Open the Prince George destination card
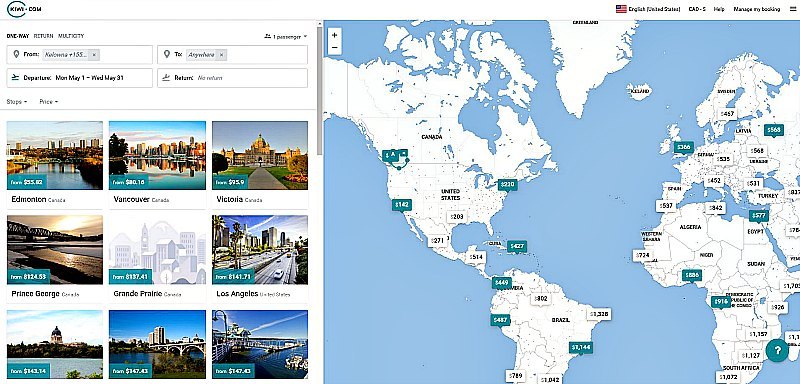Screen dimensions: 800x384 [55, 259]
